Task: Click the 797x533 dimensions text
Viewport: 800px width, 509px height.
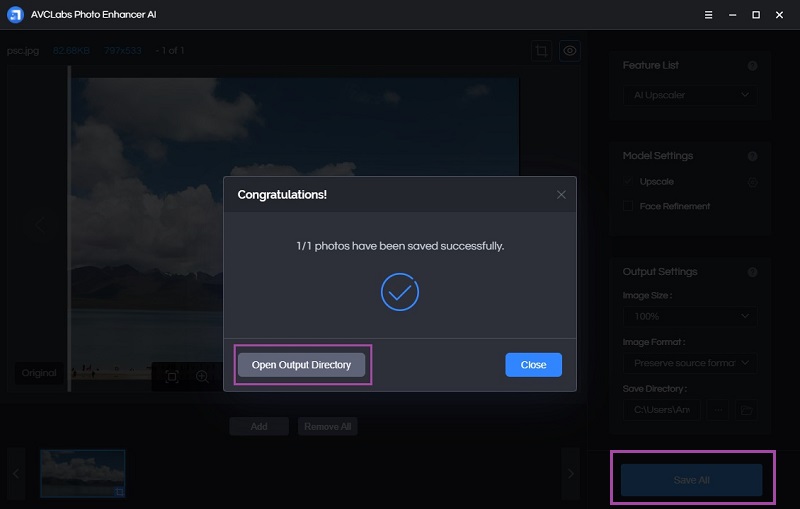Action: [122, 50]
